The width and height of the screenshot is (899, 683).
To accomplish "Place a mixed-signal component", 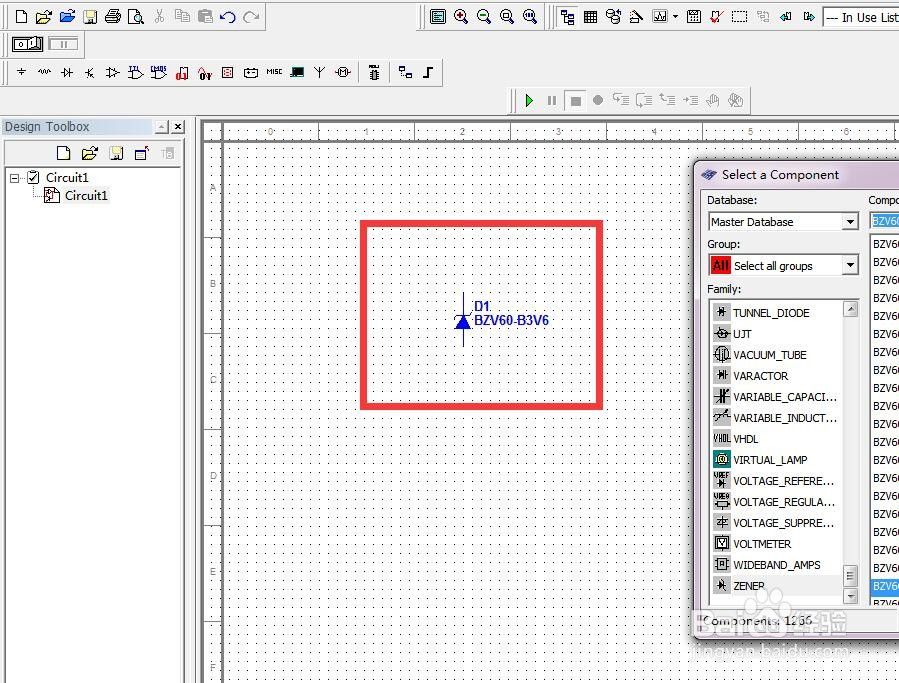I will click(x=205, y=72).
